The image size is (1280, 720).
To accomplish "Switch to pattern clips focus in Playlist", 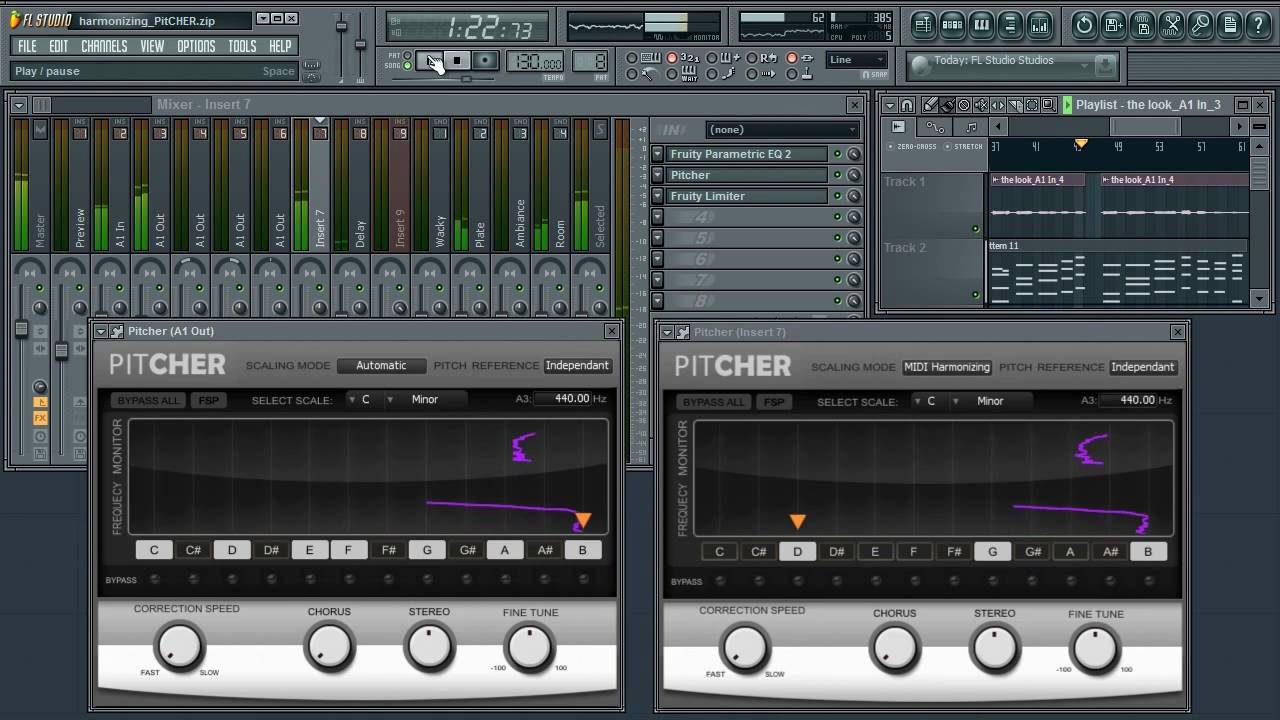I will coord(971,127).
